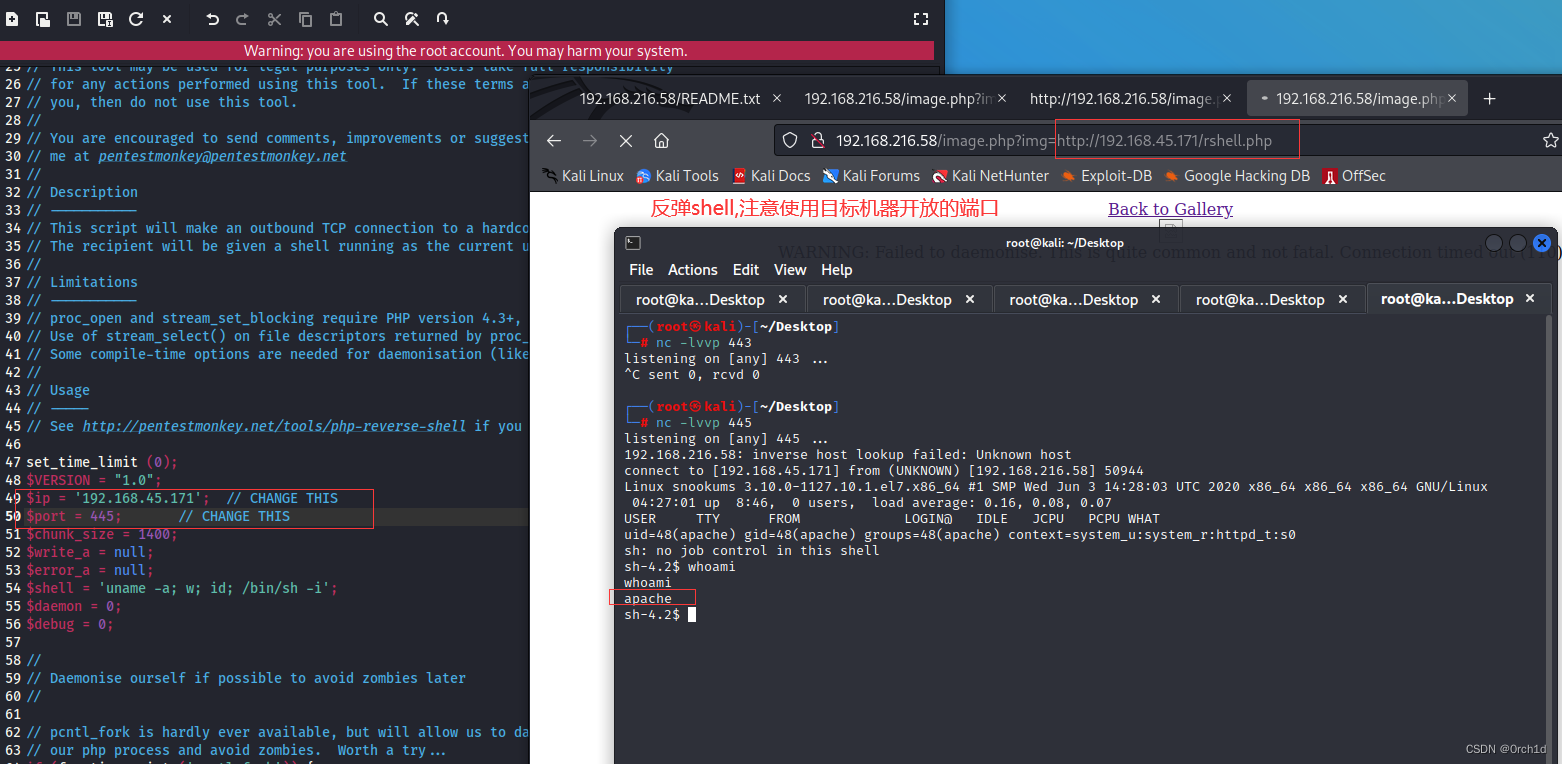Click the $chunk_size = 1400 line
1562x764 pixels.
point(102,534)
